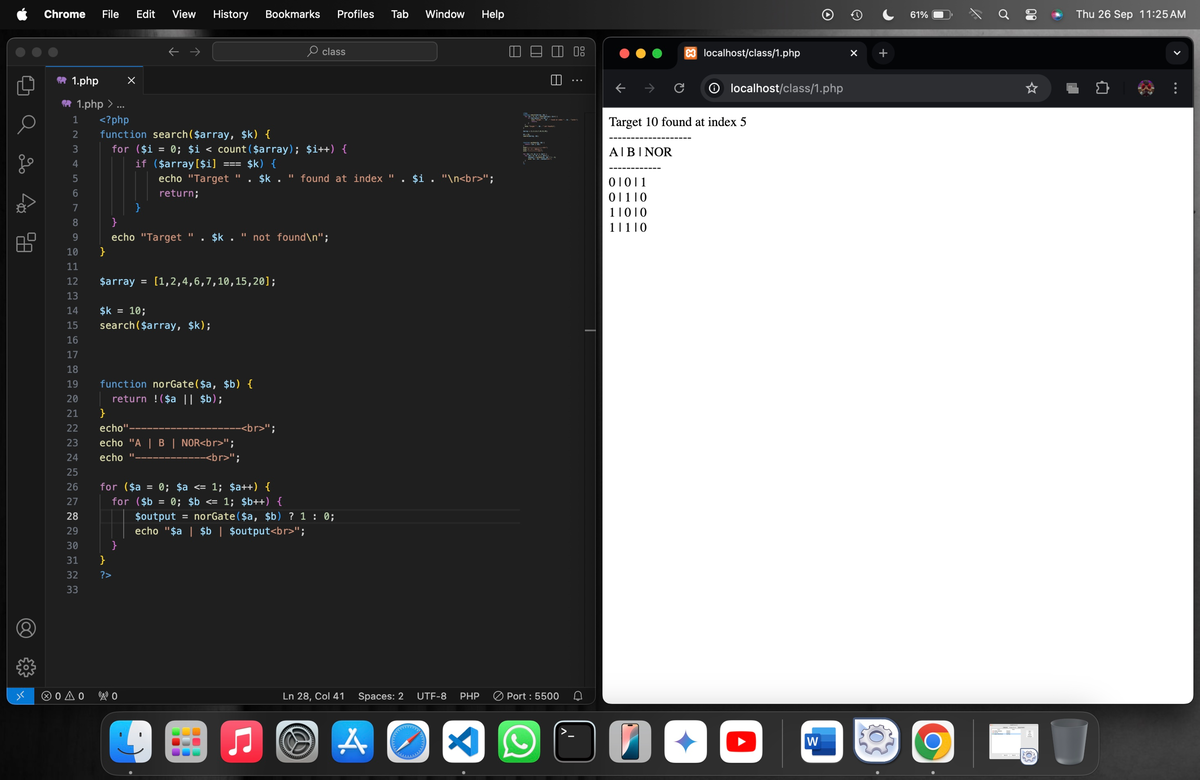
Task: Open More Actions menu in the editor
Action: tap(577, 80)
